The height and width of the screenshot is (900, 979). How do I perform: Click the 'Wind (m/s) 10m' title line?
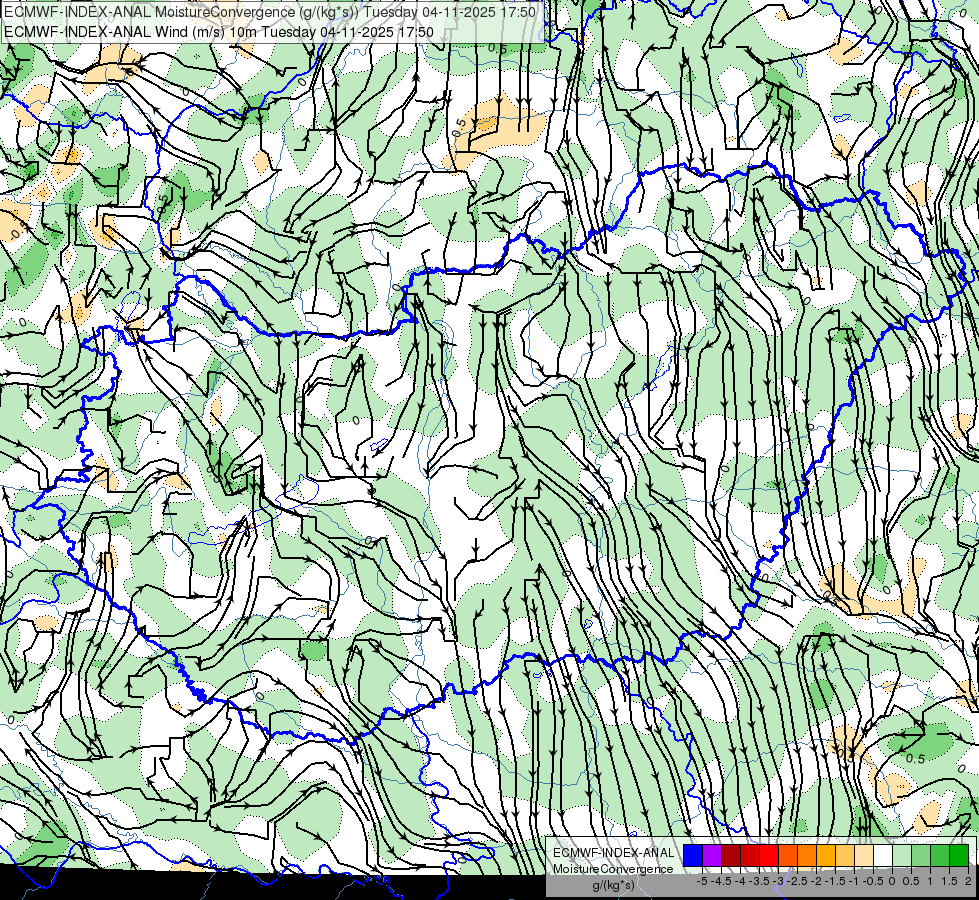pos(219,32)
